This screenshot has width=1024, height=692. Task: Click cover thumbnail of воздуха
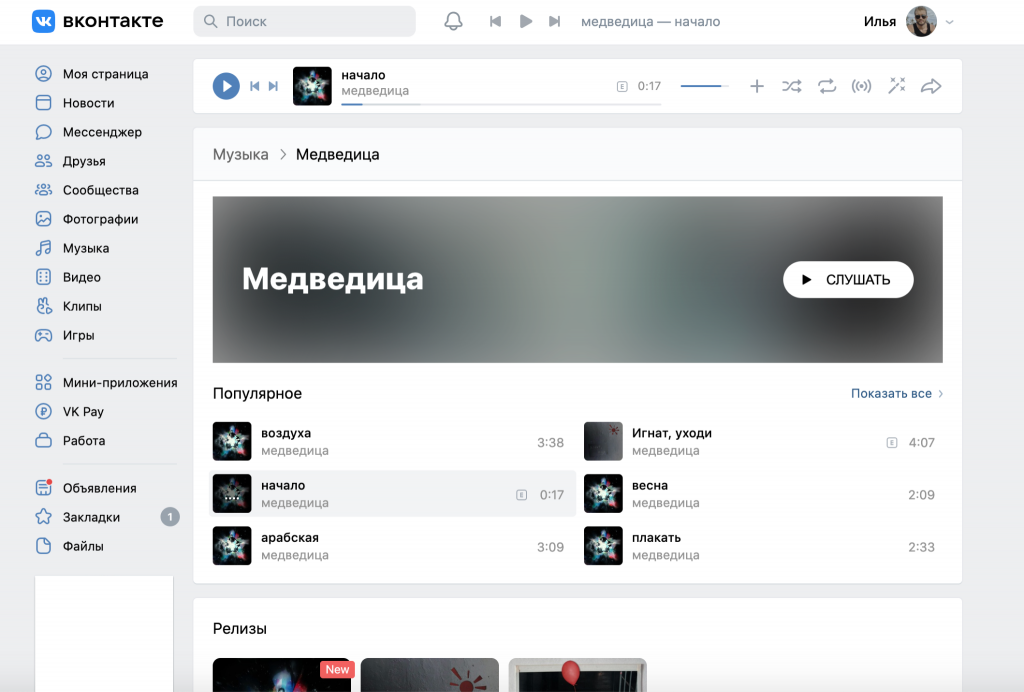click(x=232, y=441)
